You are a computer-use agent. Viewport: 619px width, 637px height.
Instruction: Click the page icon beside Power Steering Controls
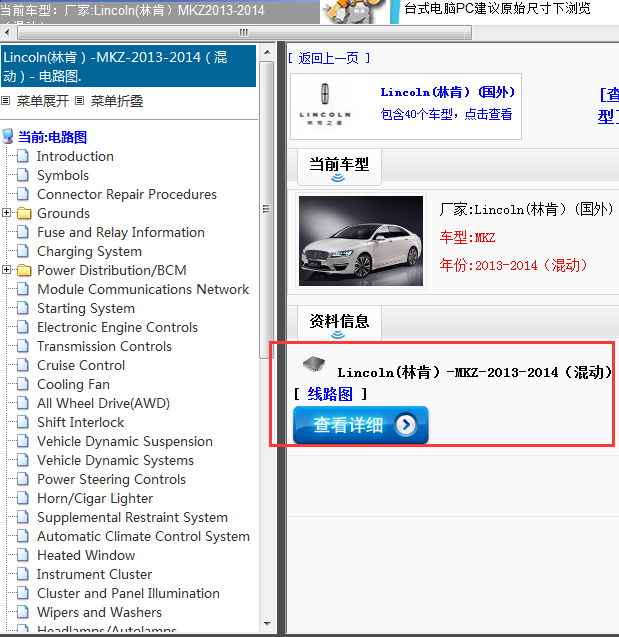23,479
